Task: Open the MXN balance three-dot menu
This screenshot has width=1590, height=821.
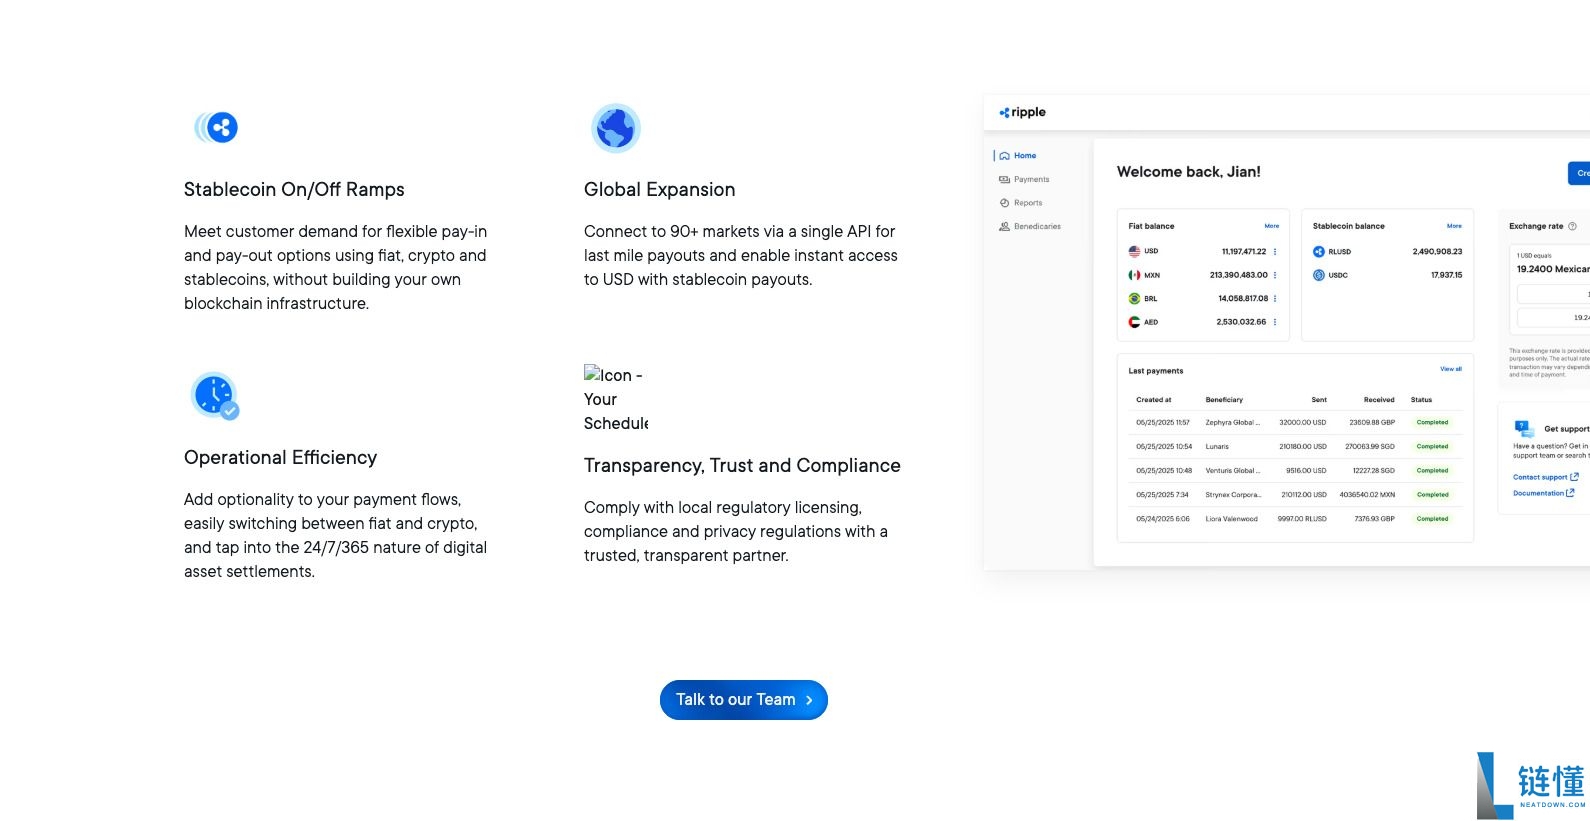Action: [1275, 275]
